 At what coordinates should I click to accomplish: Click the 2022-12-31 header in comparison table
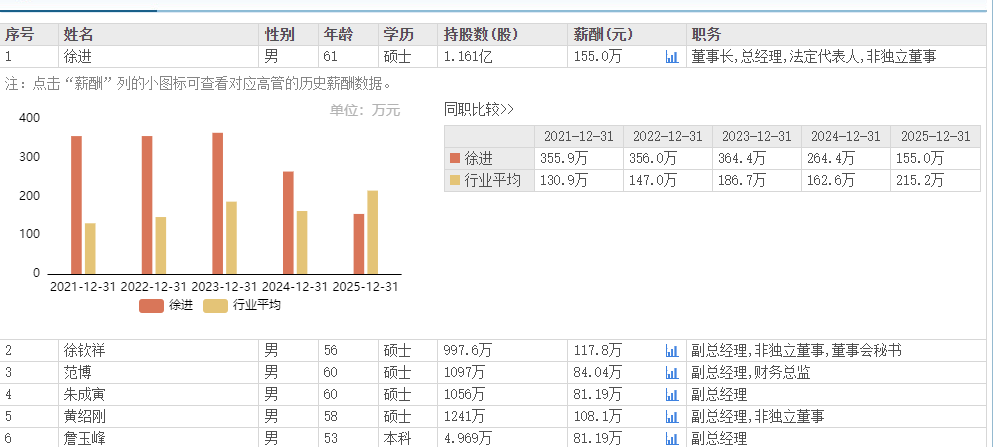click(x=668, y=136)
